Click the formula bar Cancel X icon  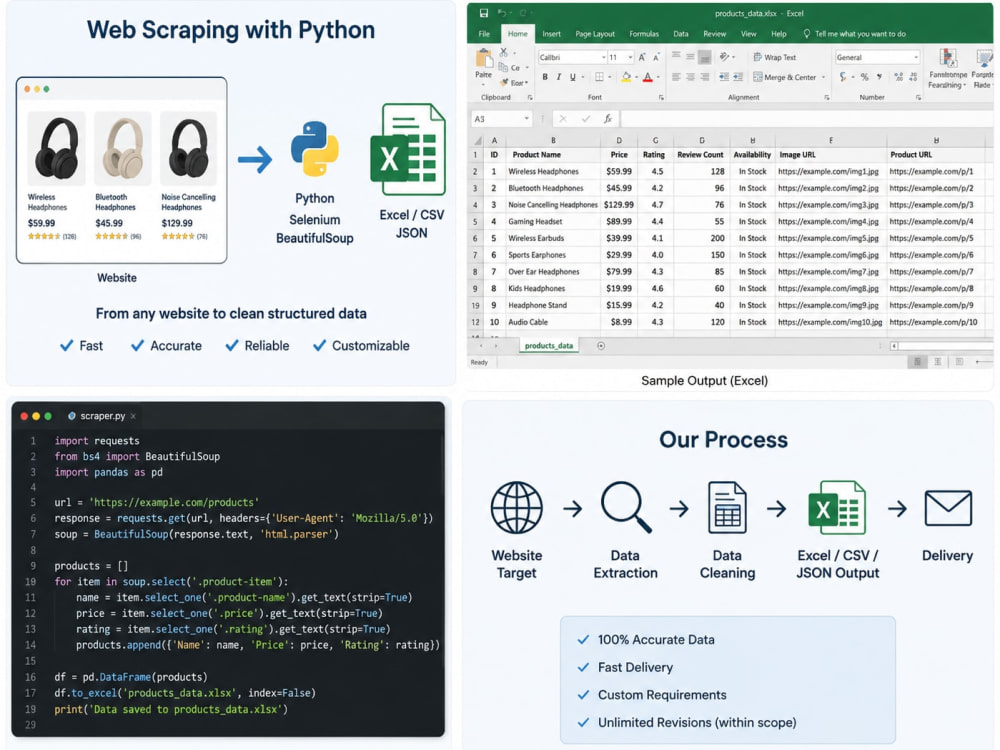(563, 119)
